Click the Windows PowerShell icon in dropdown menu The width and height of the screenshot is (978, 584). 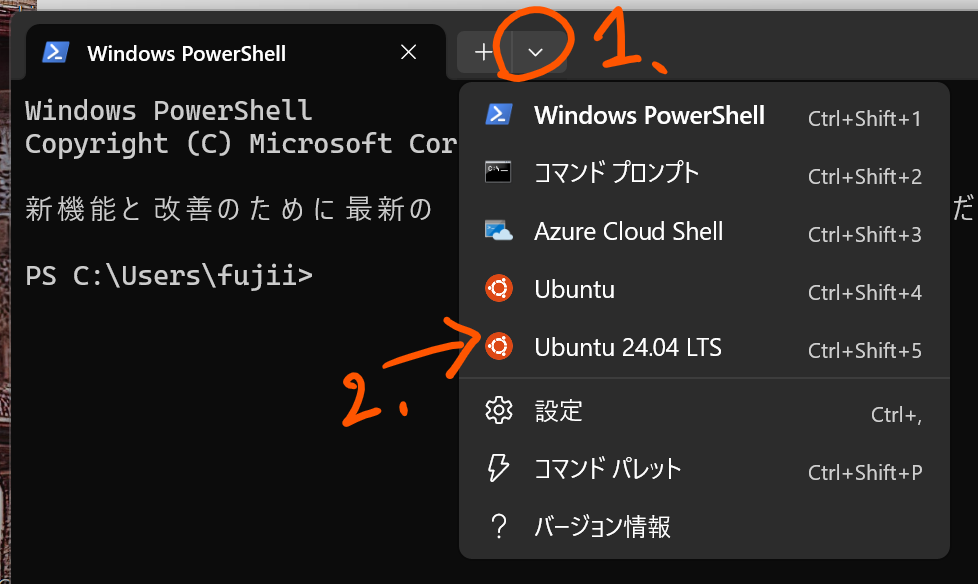point(498,115)
